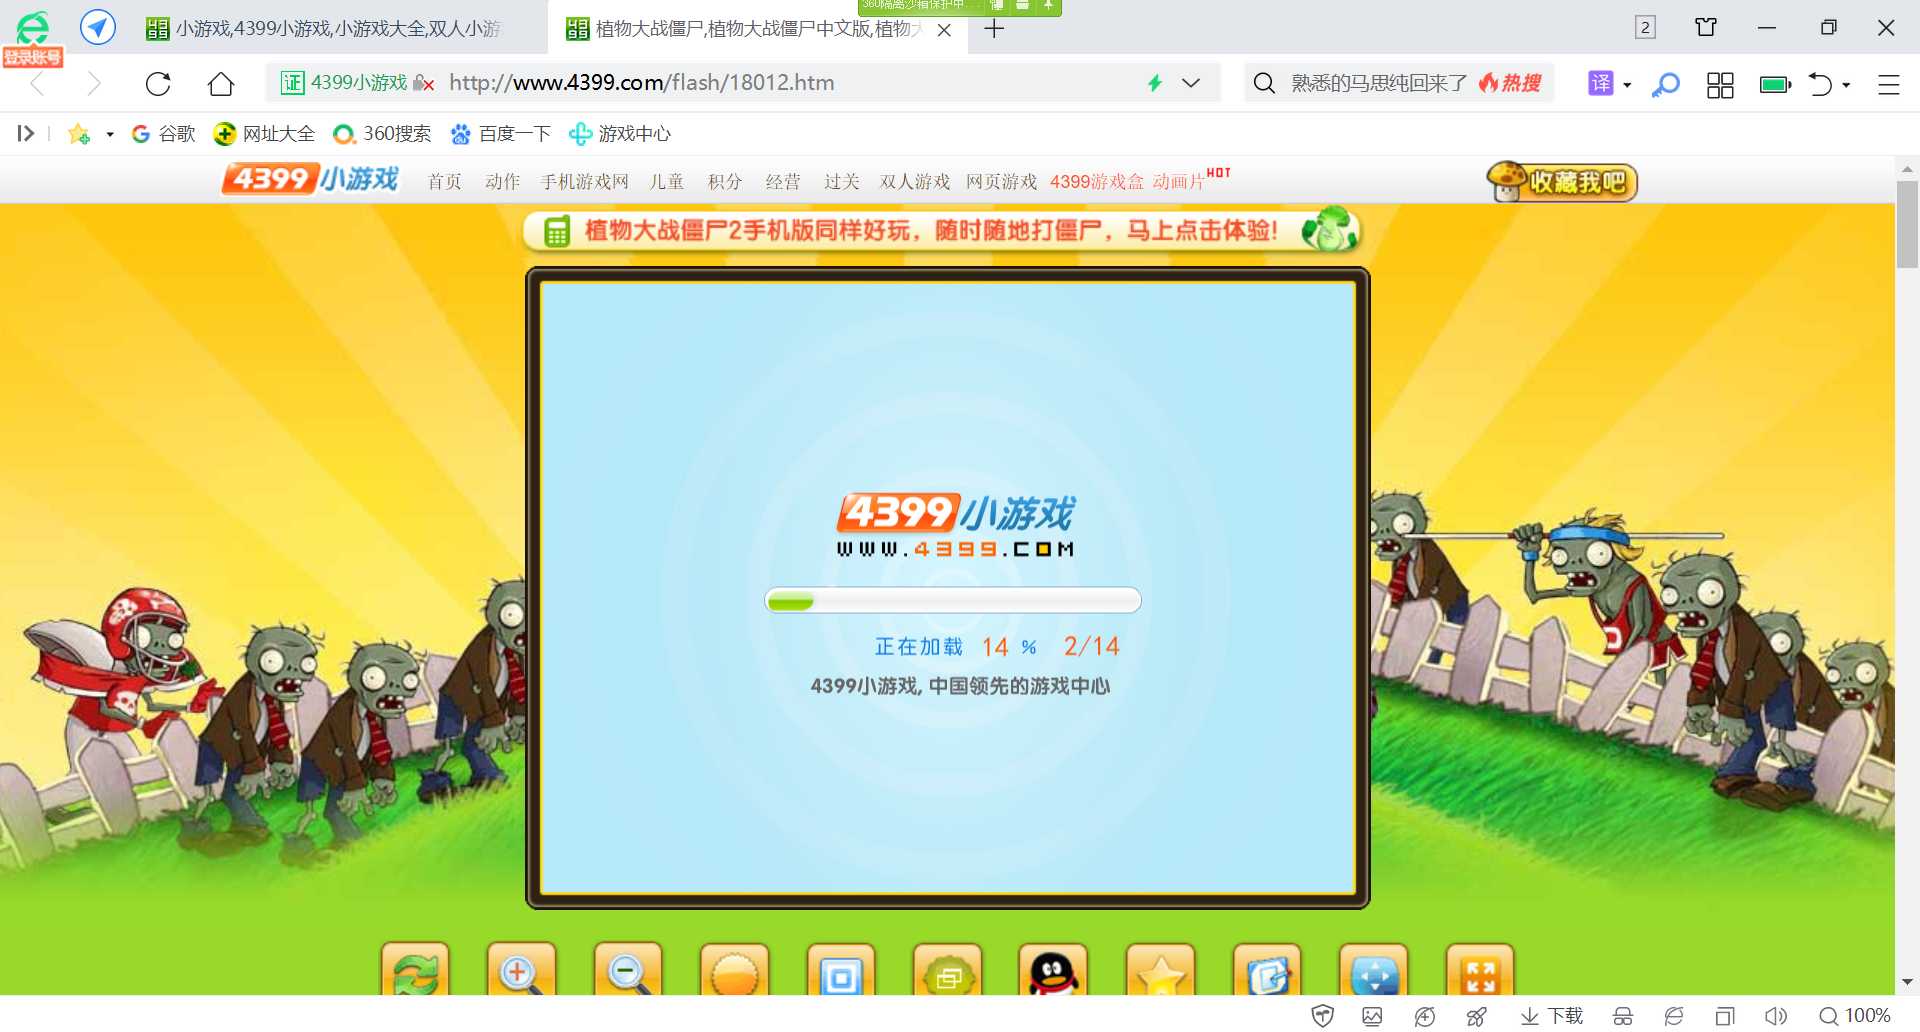Screen dimensions: 1920x1032
Task: Click the blue square frame icon
Action: (x=841, y=970)
